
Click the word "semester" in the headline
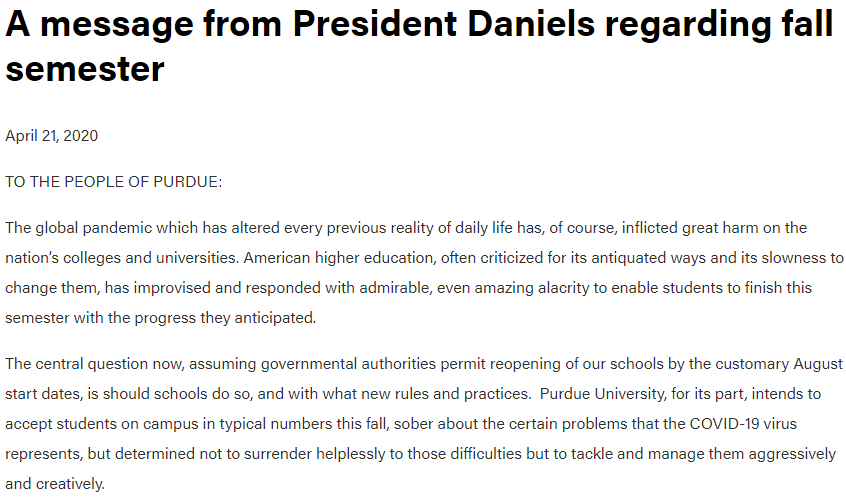click(x=85, y=69)
